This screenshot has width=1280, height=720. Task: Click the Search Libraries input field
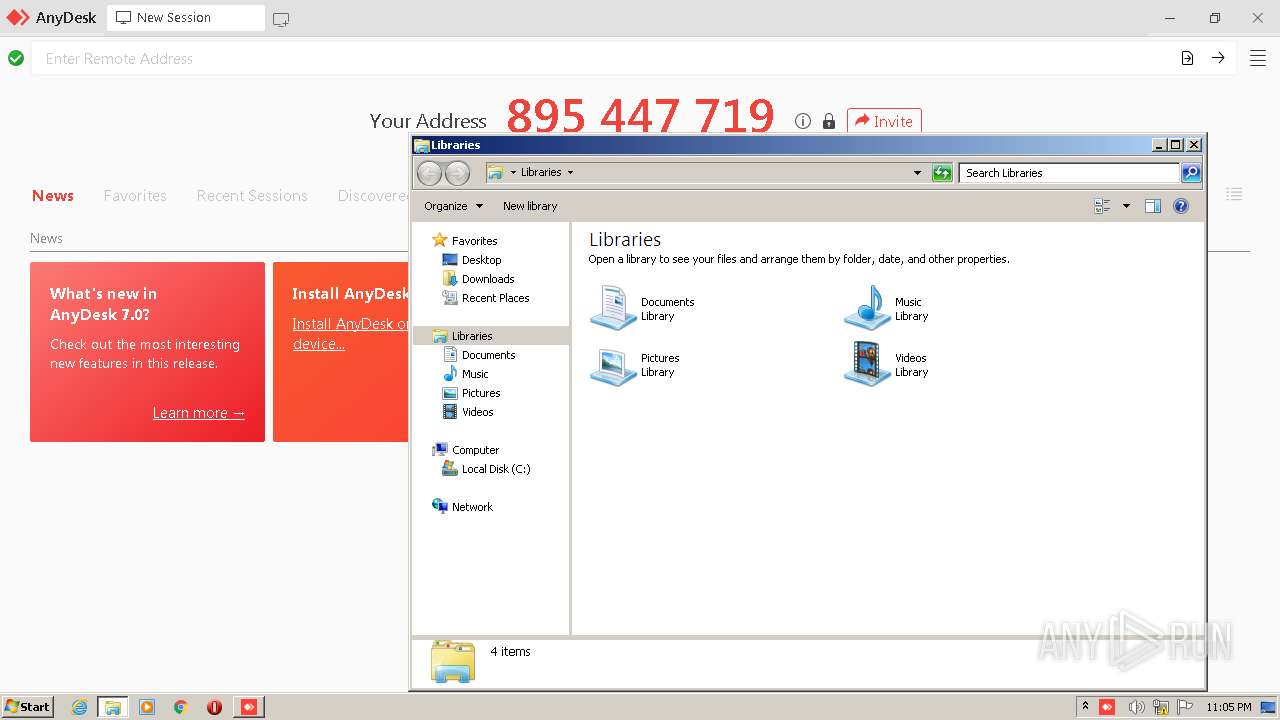(x=1068, y=173)
